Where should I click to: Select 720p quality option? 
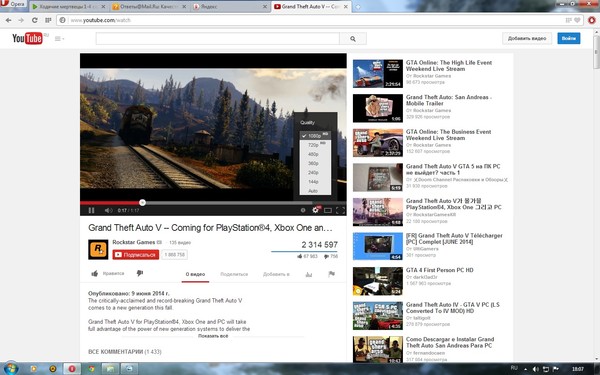pos(315,145)
